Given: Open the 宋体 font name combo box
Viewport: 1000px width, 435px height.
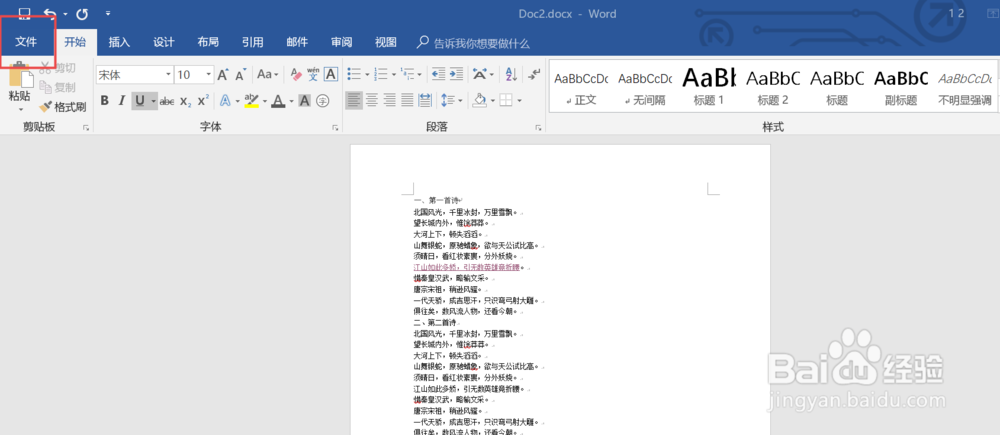Looking at the screenshot, I should [x=135, y=75].
